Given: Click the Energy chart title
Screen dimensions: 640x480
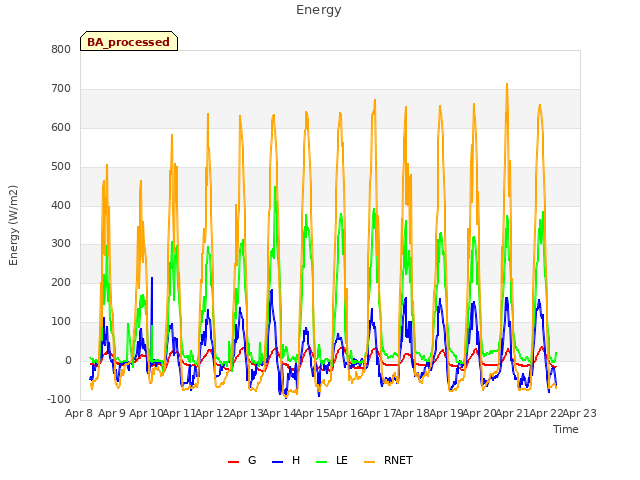Looking at the screenshot, I should tap(319, 10).
